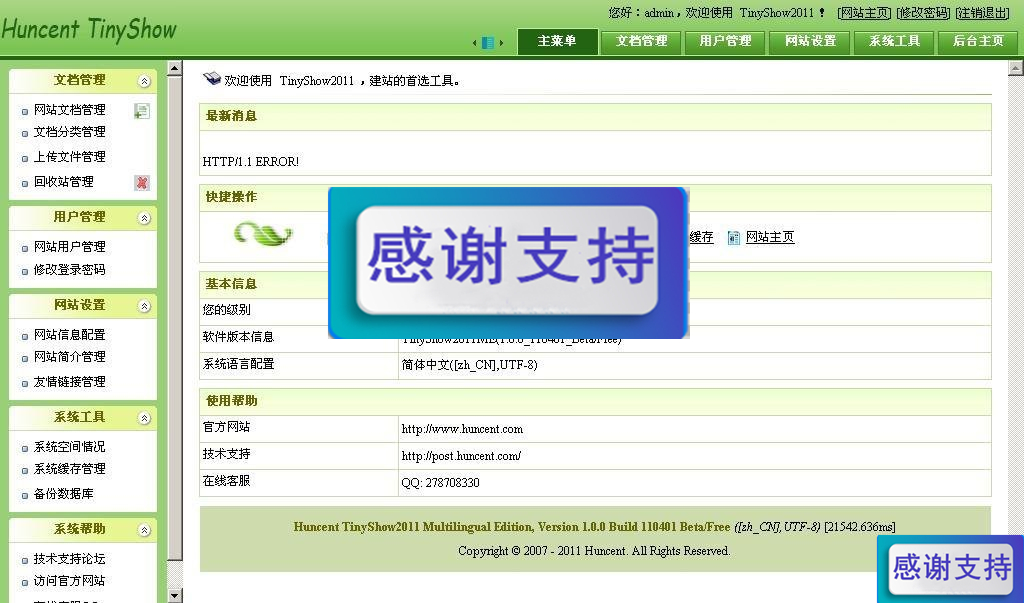Open 网站信息配置 in the sidebar
The image size is (1024, 603).
click(x=70, y=335)
